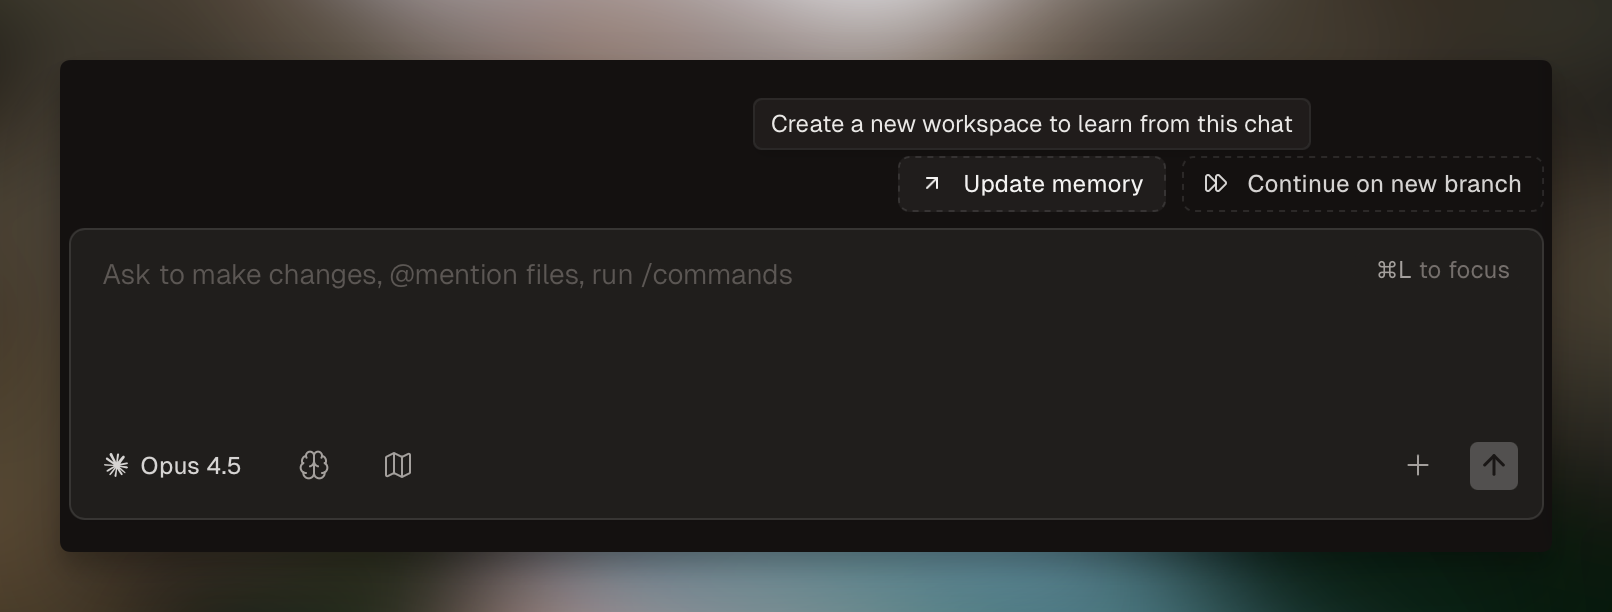Toggle the brain thinking mode icon
This screenshot has width=1612, height=612.
(x=314, y=465)
